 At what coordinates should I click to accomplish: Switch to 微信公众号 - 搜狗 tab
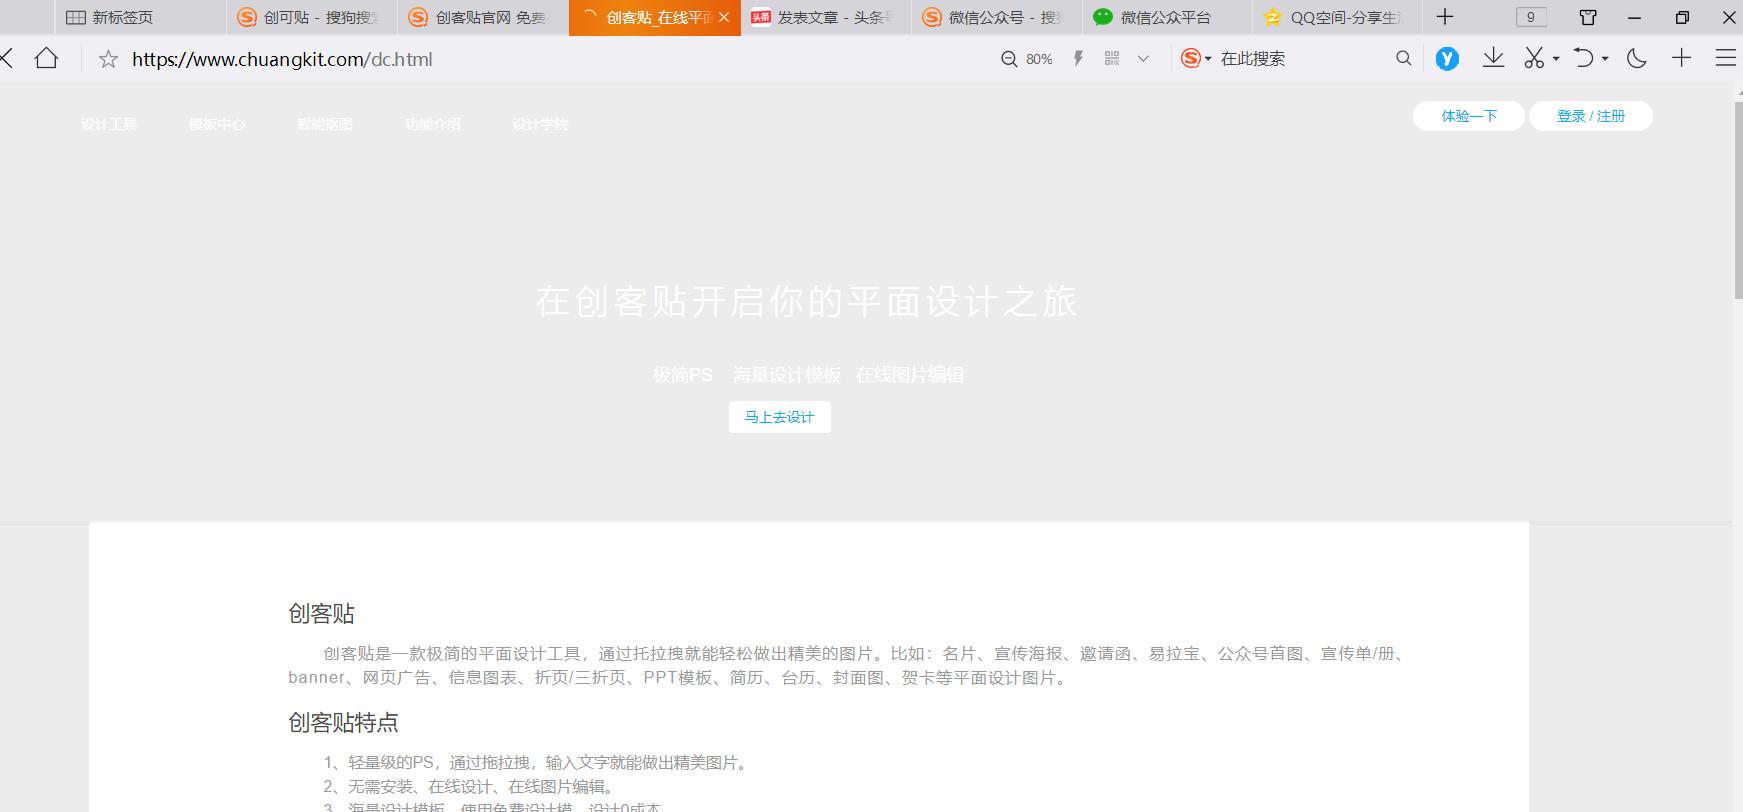click(997, 18)
